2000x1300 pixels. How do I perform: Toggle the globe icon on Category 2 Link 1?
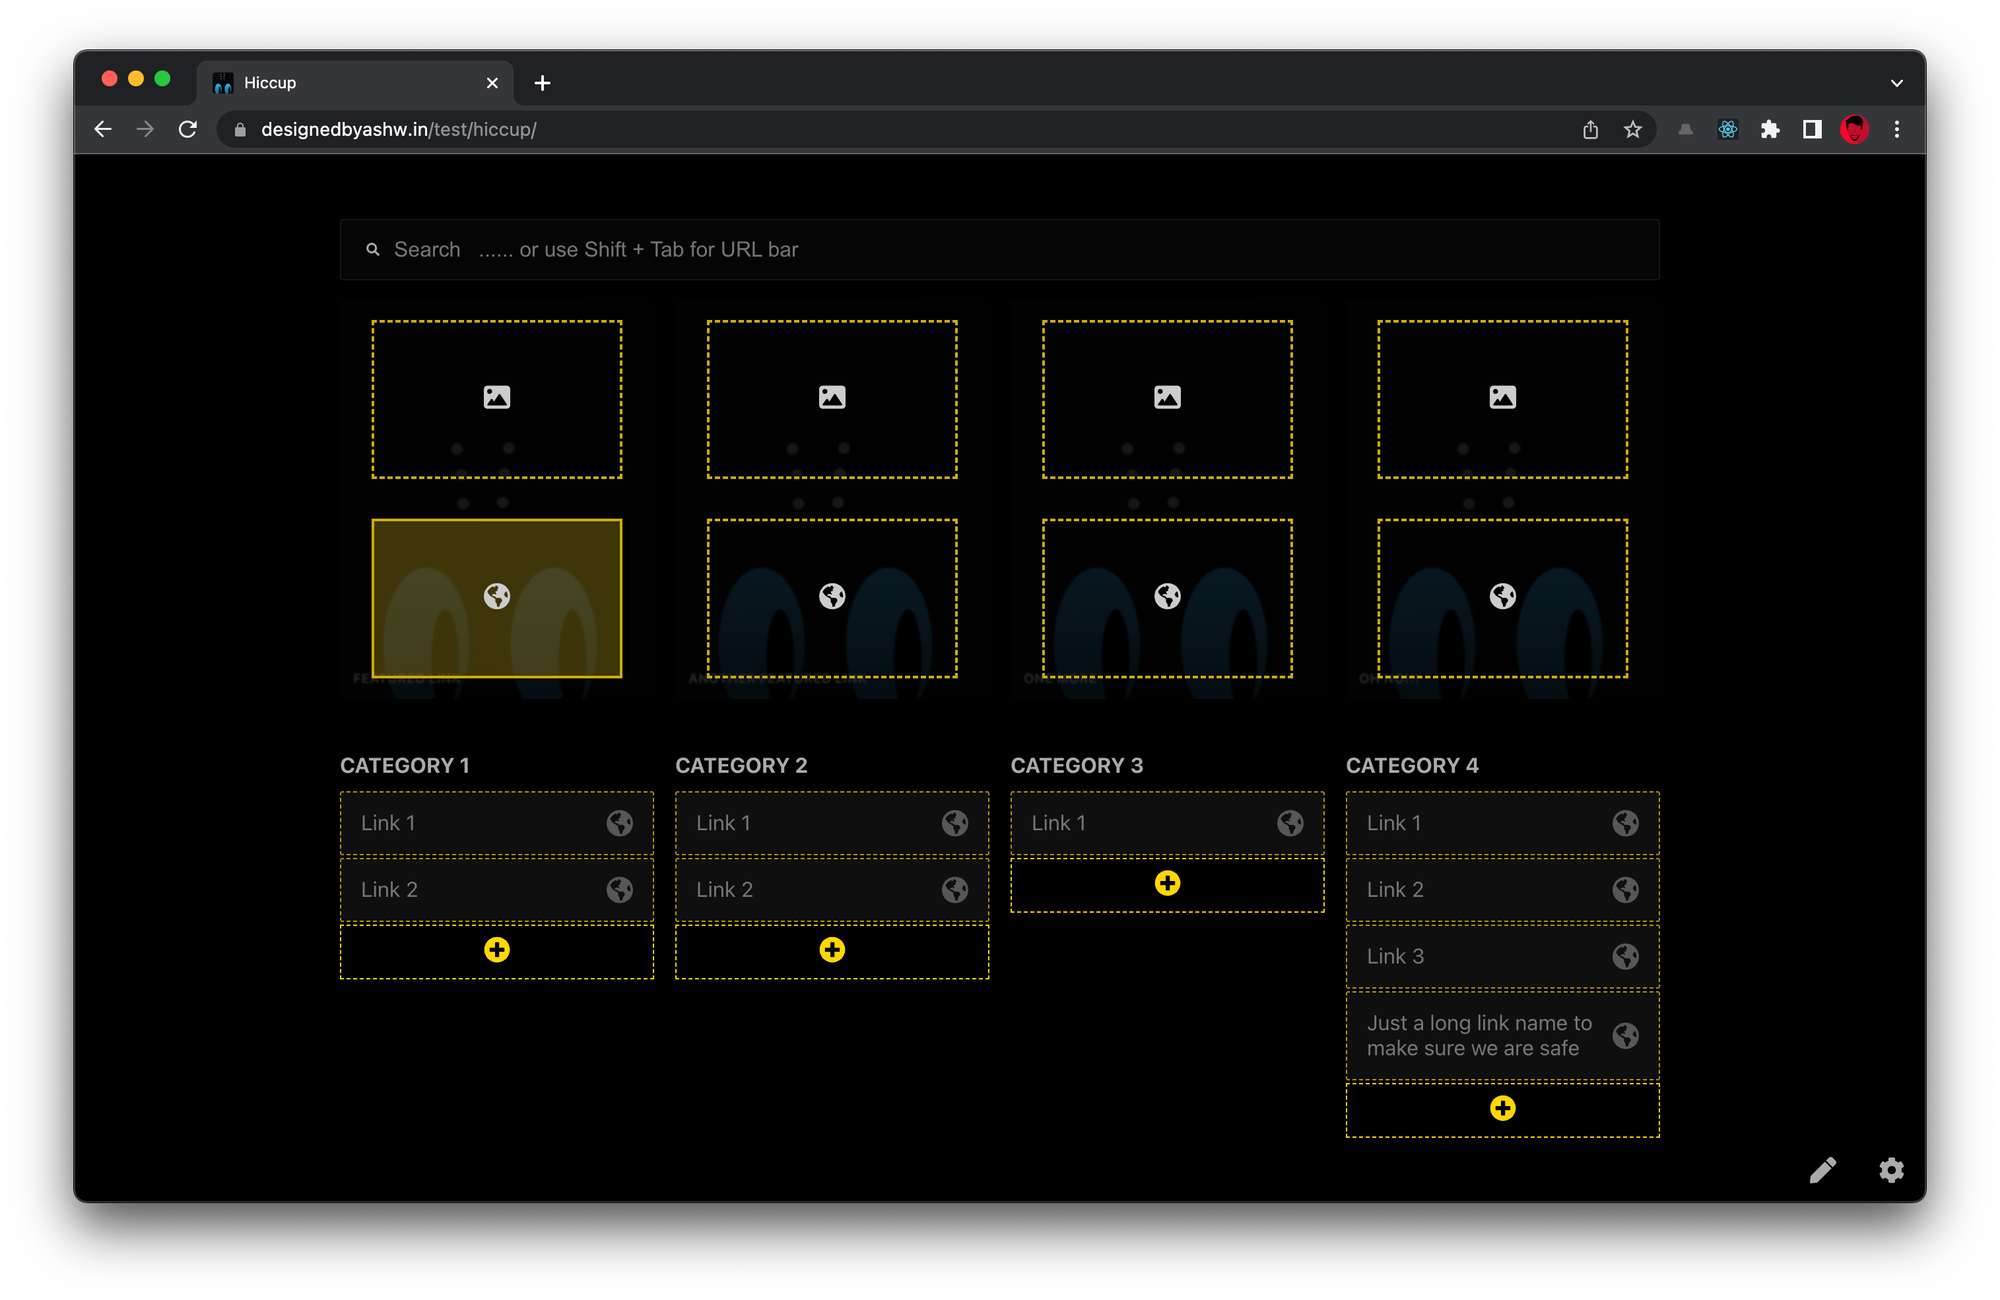pos(955,823)
